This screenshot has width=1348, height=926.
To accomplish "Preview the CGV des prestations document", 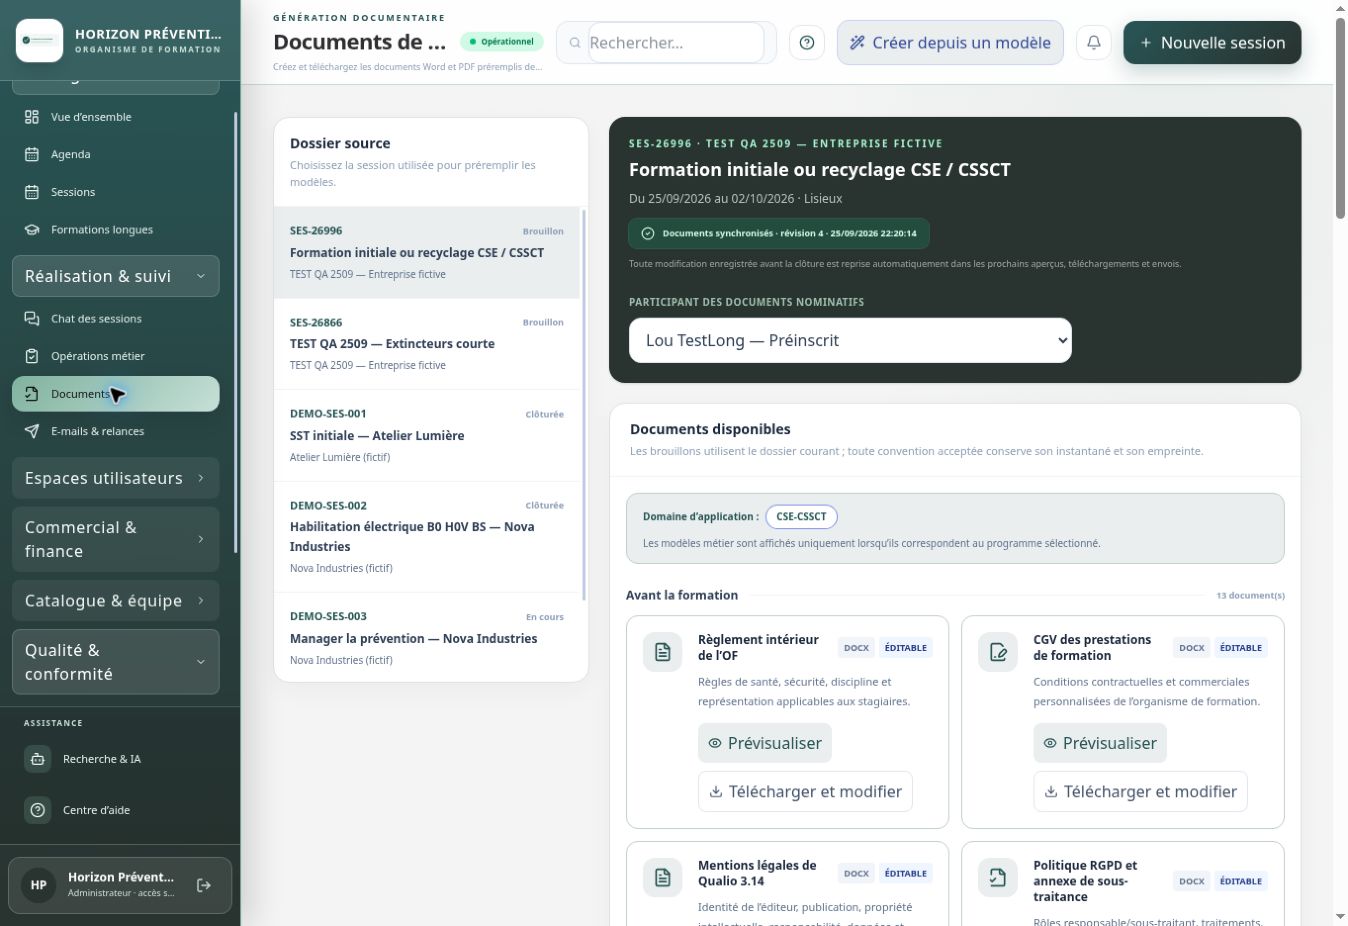I will (1100, 743).
